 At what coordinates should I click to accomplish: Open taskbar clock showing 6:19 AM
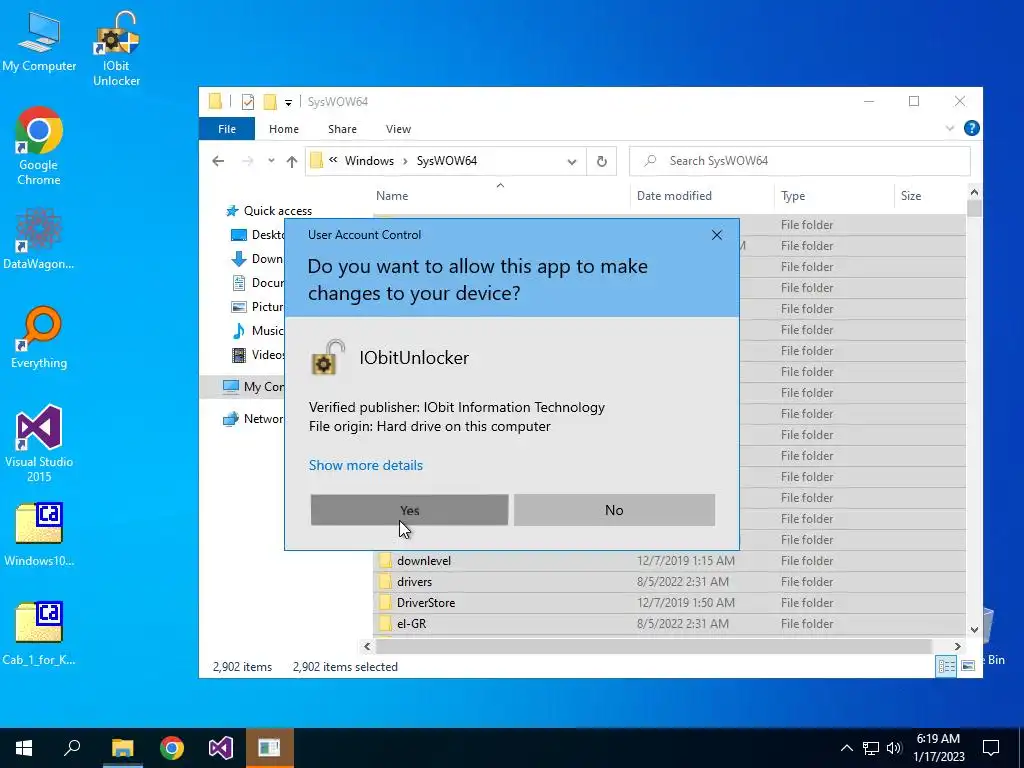tap(938, 748)
